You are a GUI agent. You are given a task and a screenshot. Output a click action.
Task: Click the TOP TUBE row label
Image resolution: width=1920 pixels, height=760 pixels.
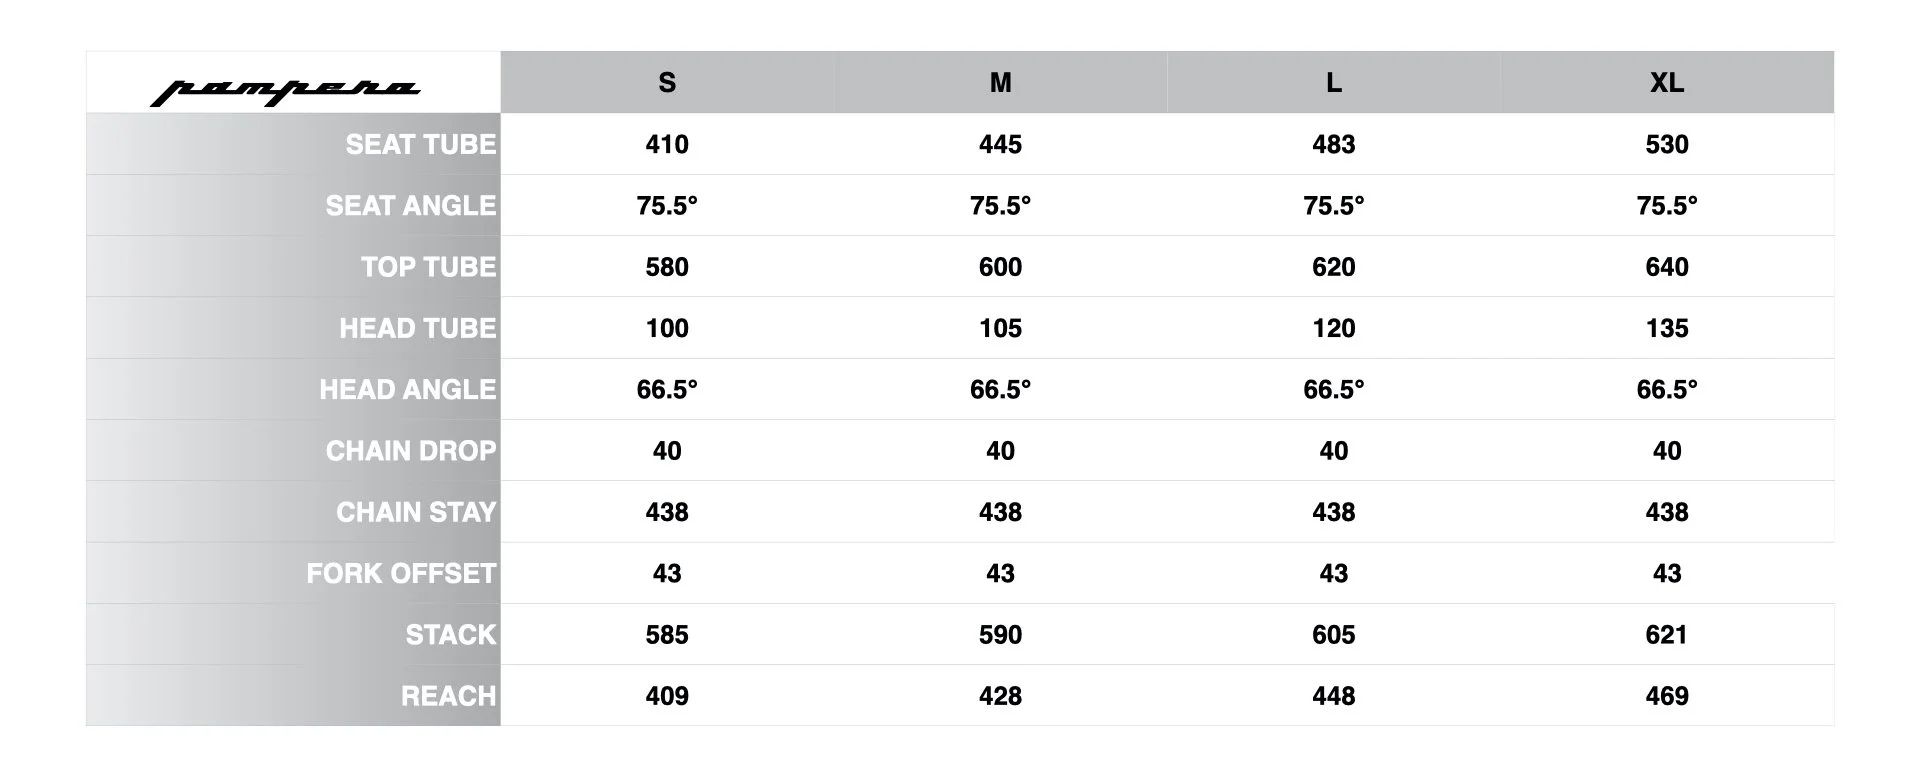click(429, 267)
